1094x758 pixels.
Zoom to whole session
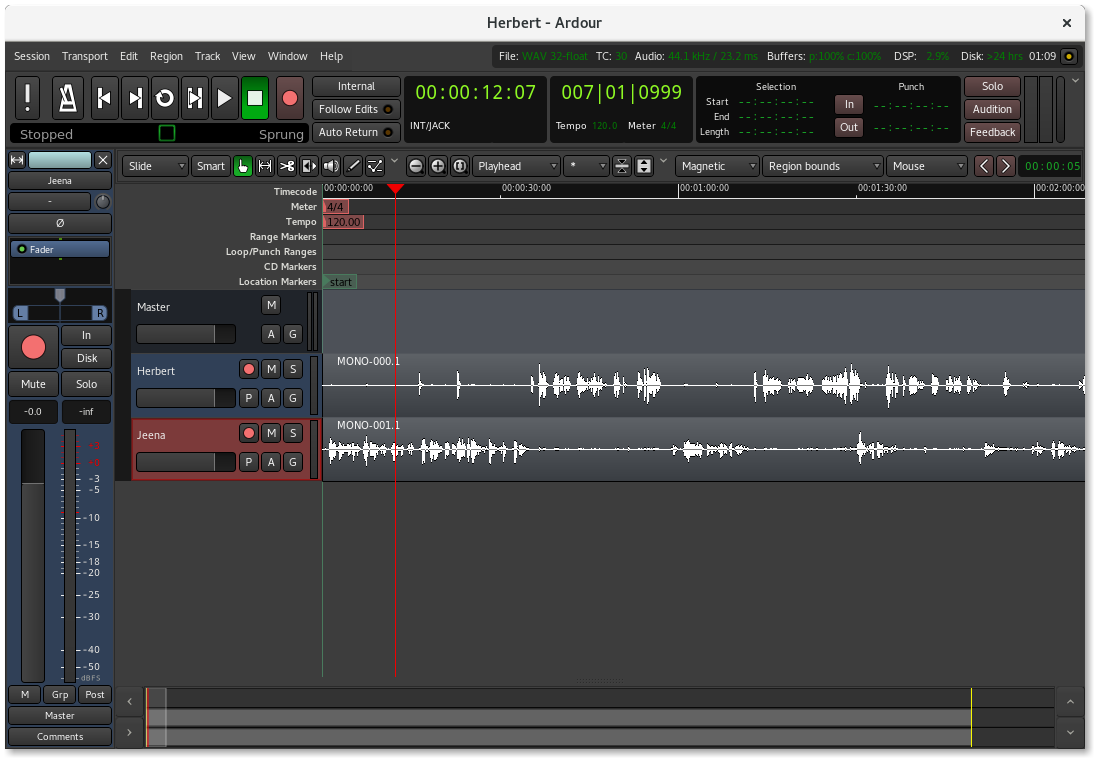coord(460,166)
